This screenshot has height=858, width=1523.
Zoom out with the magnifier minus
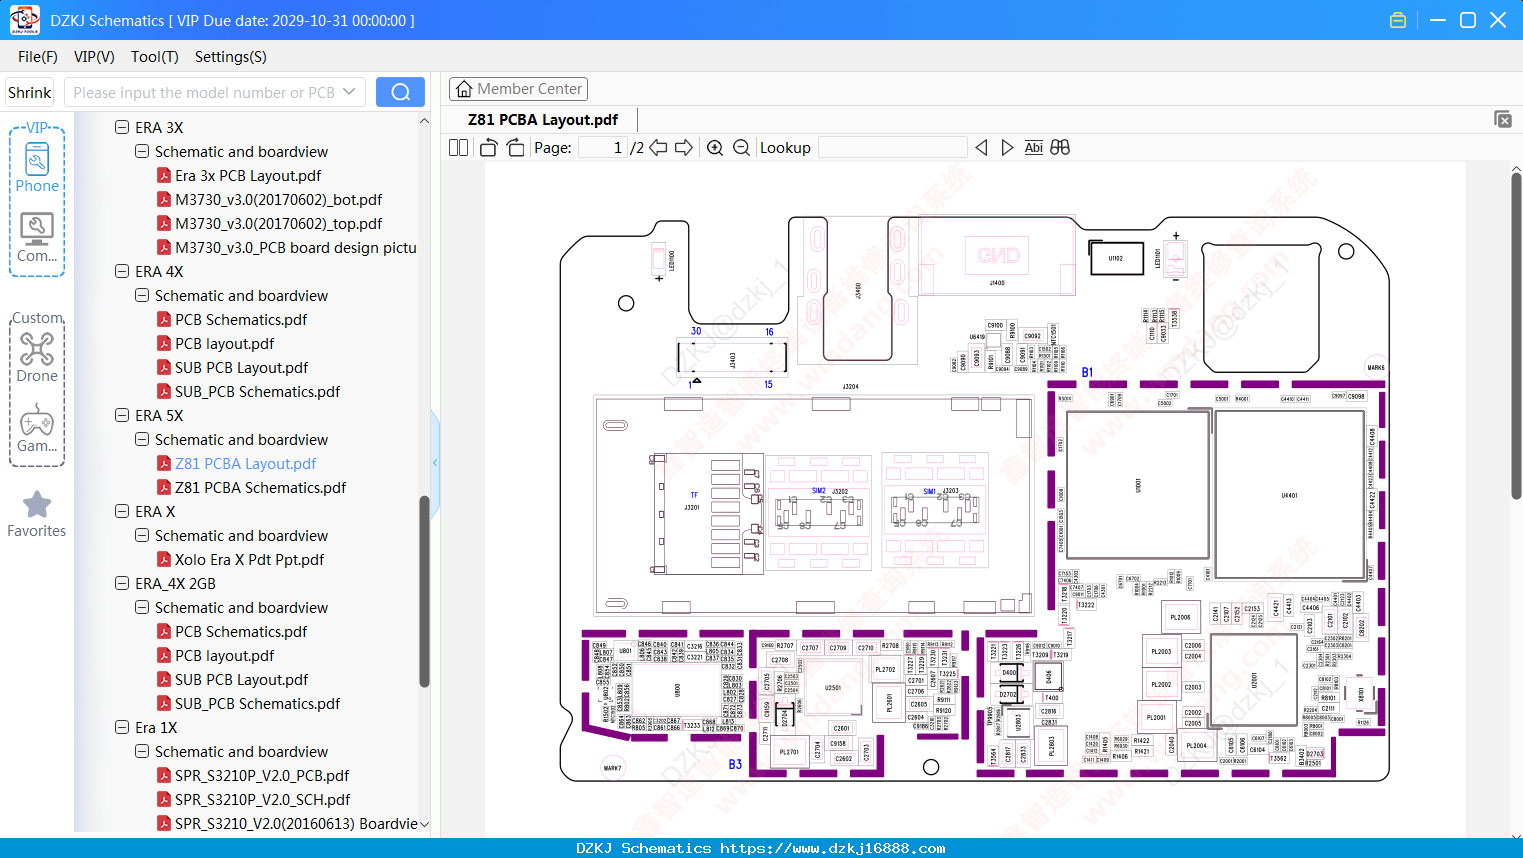coord(741,147)
